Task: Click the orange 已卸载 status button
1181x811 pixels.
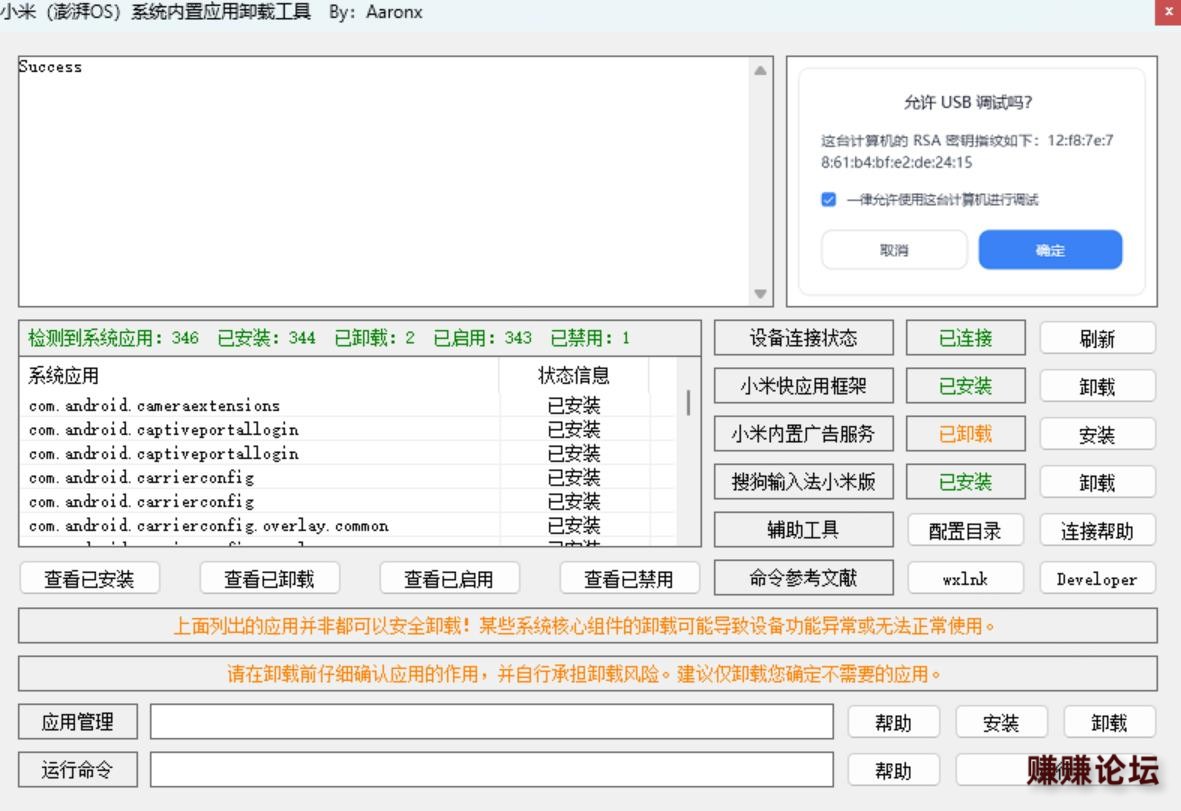Action: (966, 434)
